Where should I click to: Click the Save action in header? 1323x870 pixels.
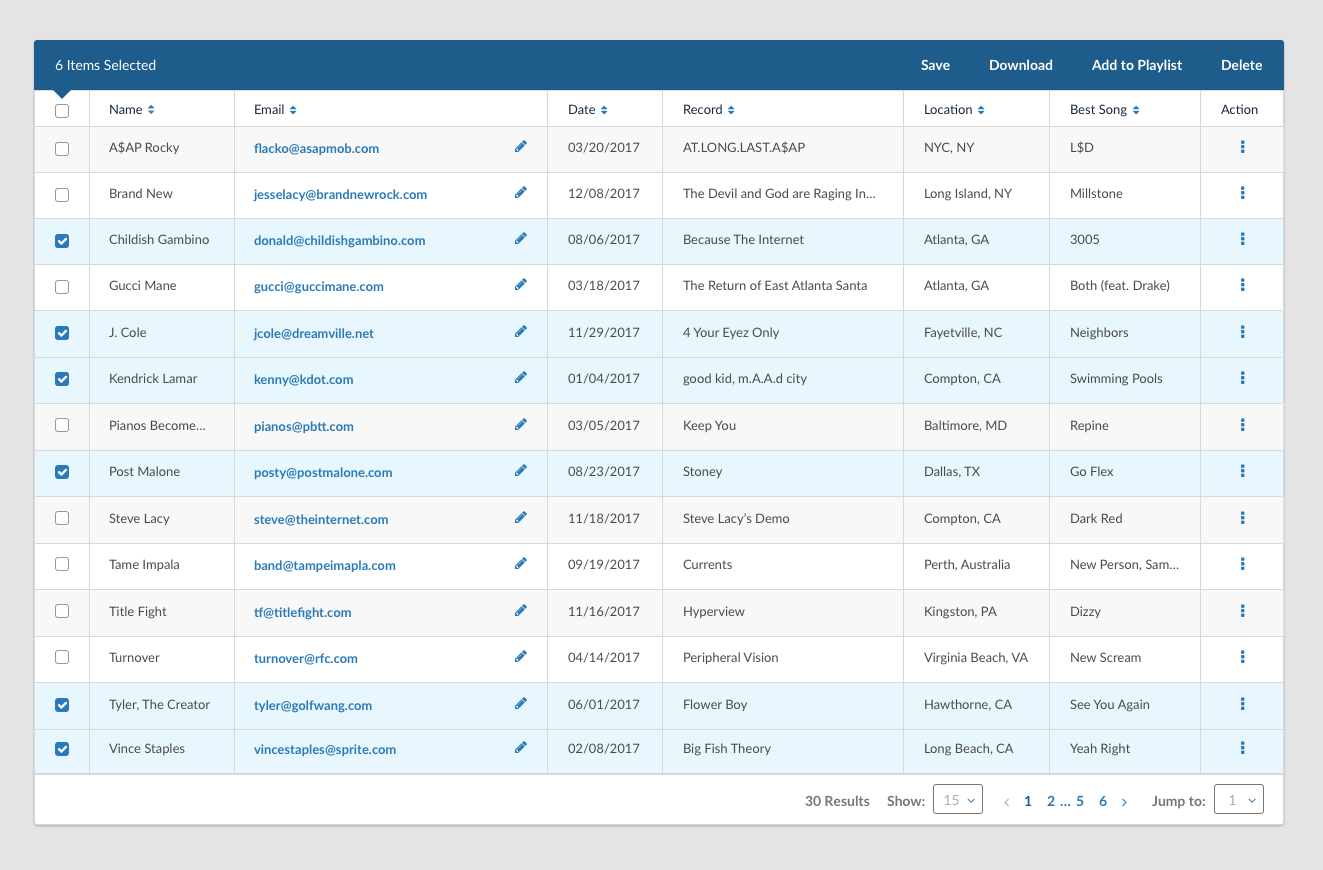[x=936, y=65]
